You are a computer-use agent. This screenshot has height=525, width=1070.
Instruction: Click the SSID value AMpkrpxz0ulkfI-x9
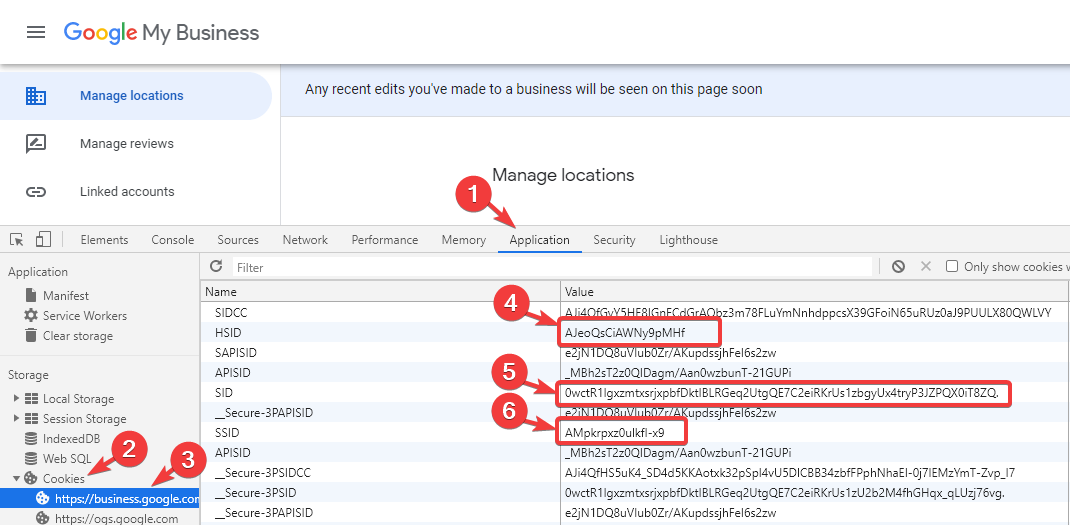pos(614,433)
